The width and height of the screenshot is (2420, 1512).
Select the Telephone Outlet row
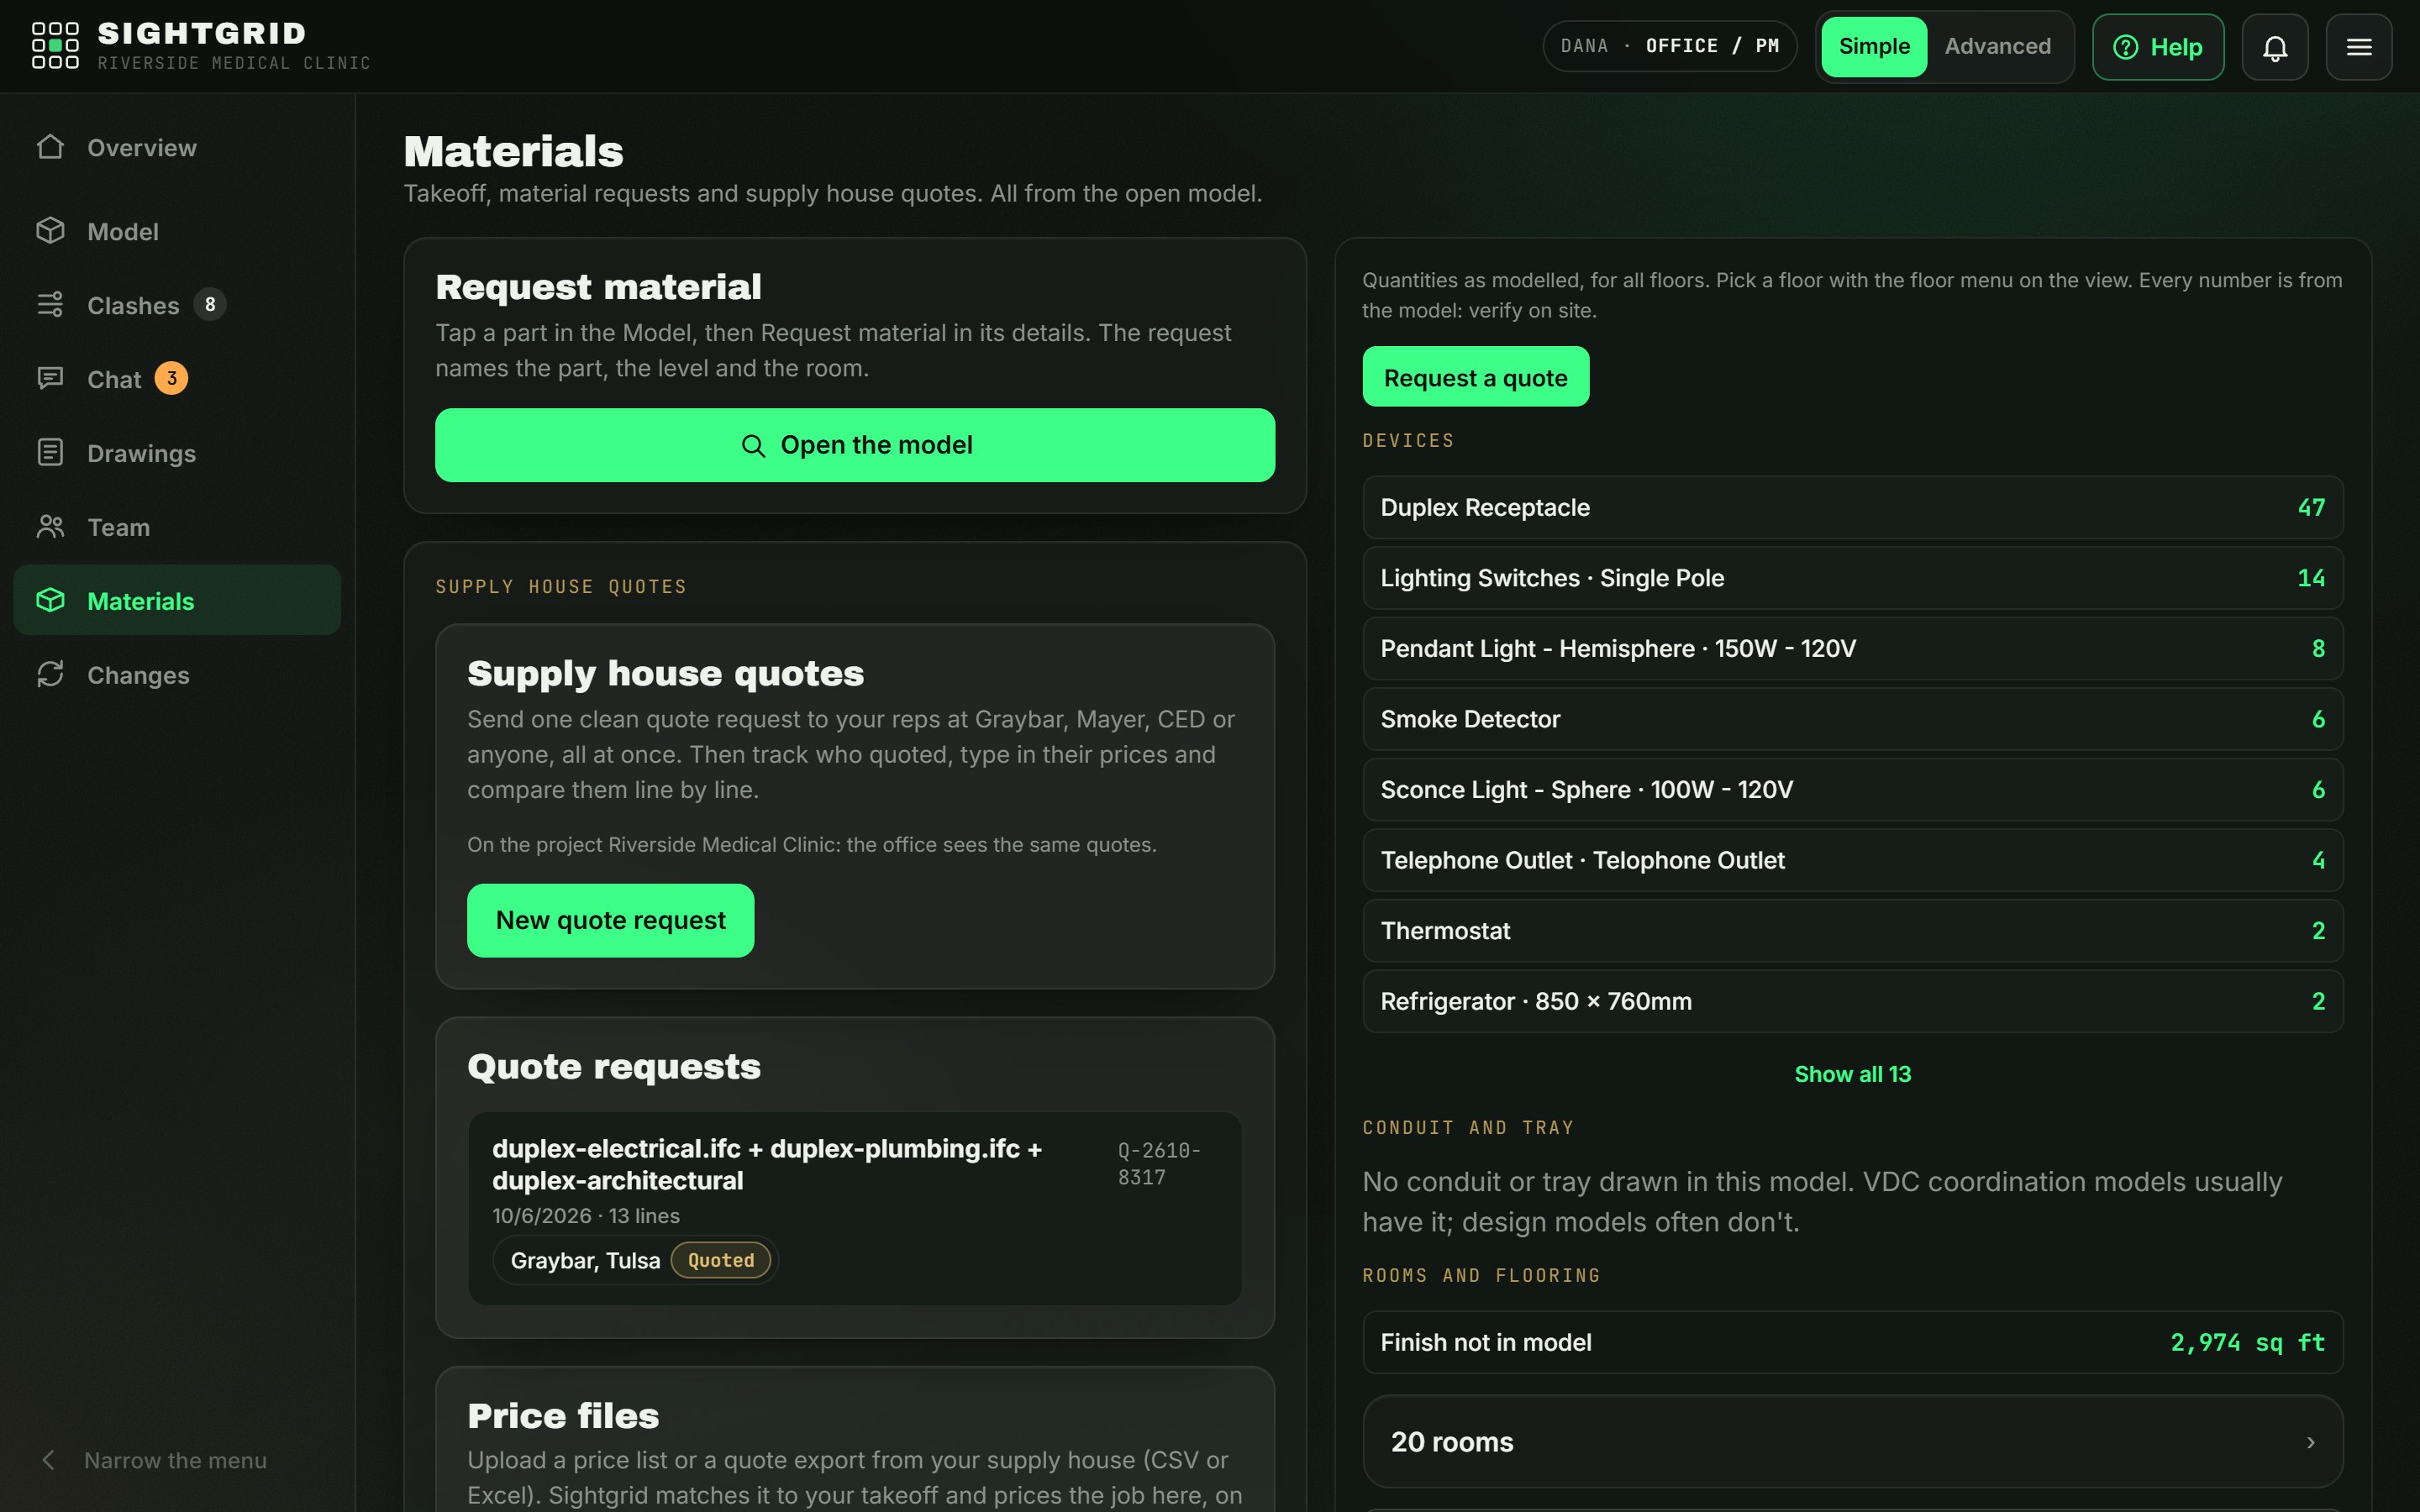[x=1852, y=860]
